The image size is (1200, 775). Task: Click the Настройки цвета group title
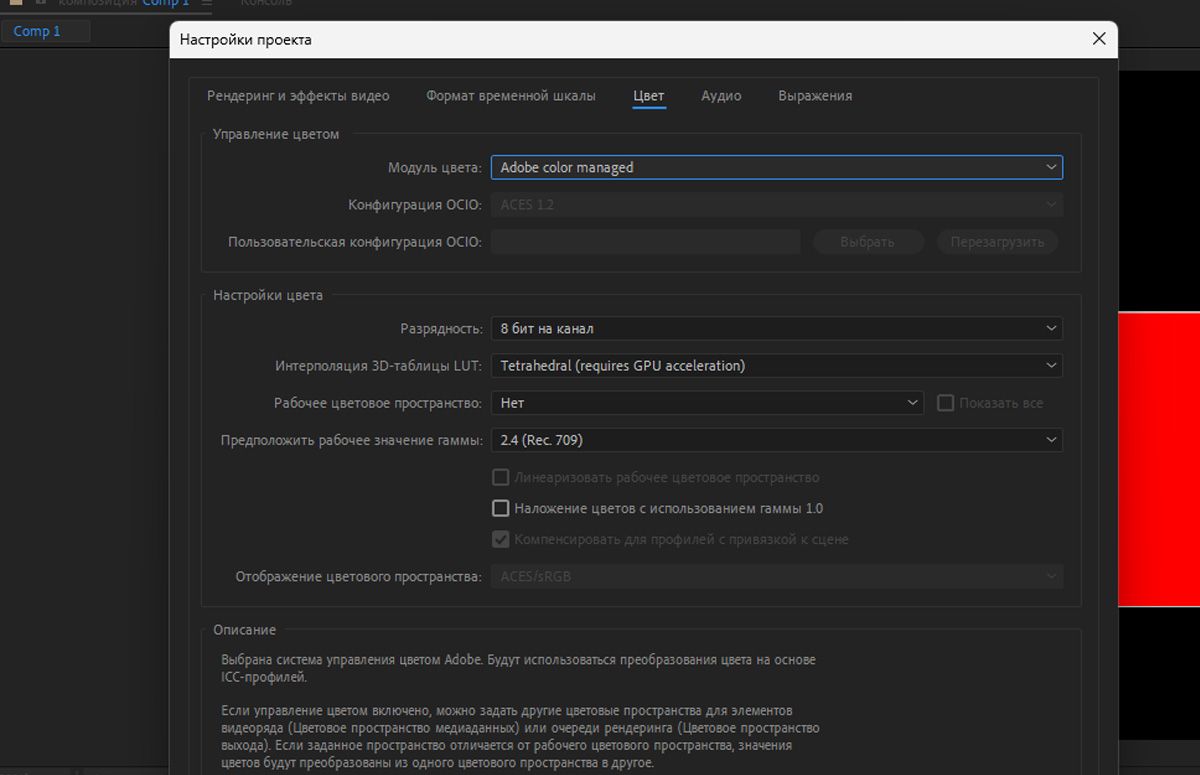coord(268,296)
